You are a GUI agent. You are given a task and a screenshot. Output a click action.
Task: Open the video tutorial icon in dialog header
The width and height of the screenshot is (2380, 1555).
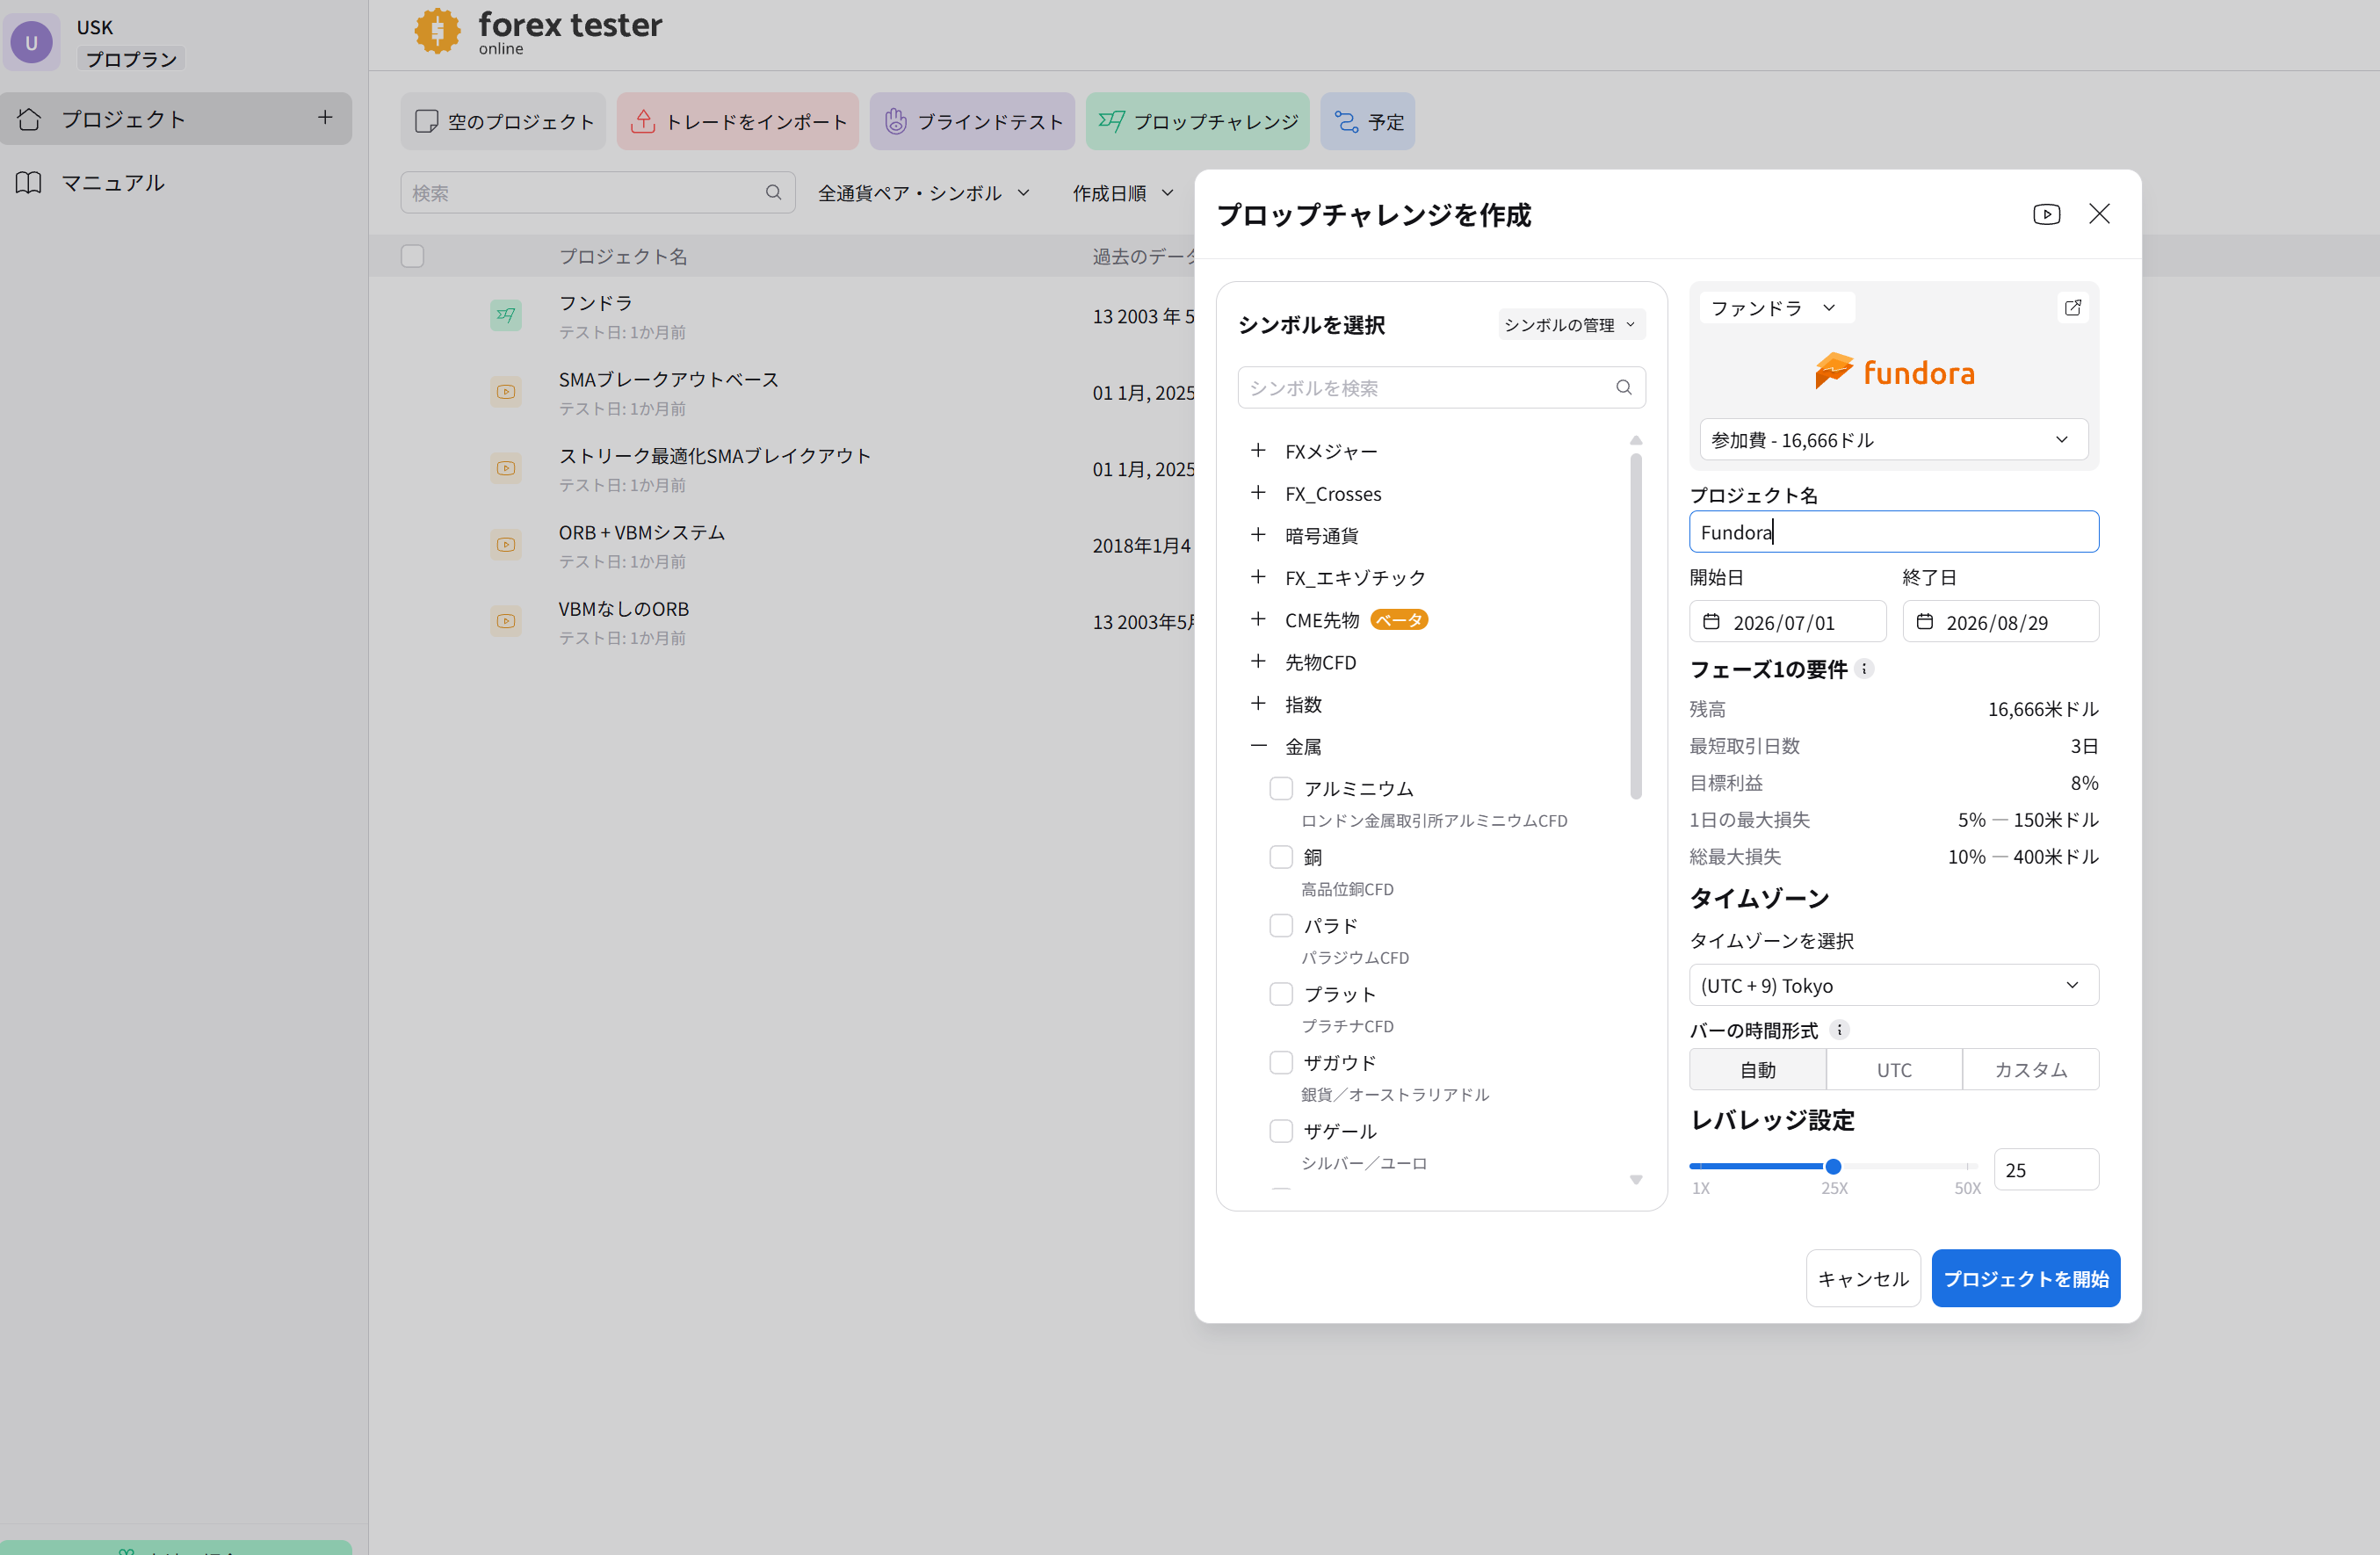2046,214
